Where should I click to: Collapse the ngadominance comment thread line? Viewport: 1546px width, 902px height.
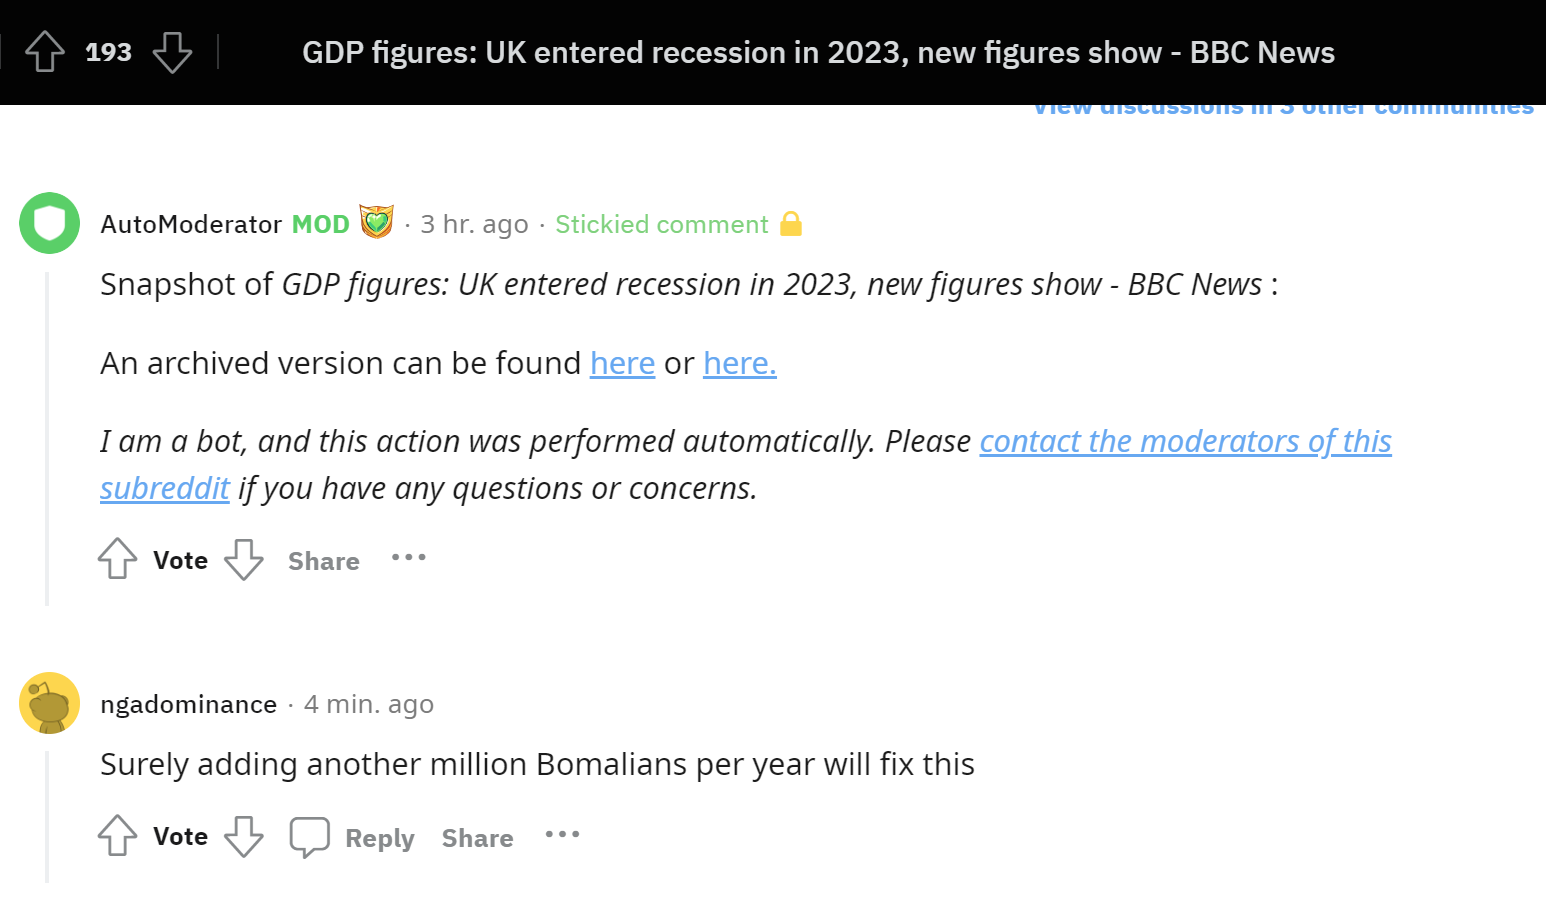(x=47, y=817)
